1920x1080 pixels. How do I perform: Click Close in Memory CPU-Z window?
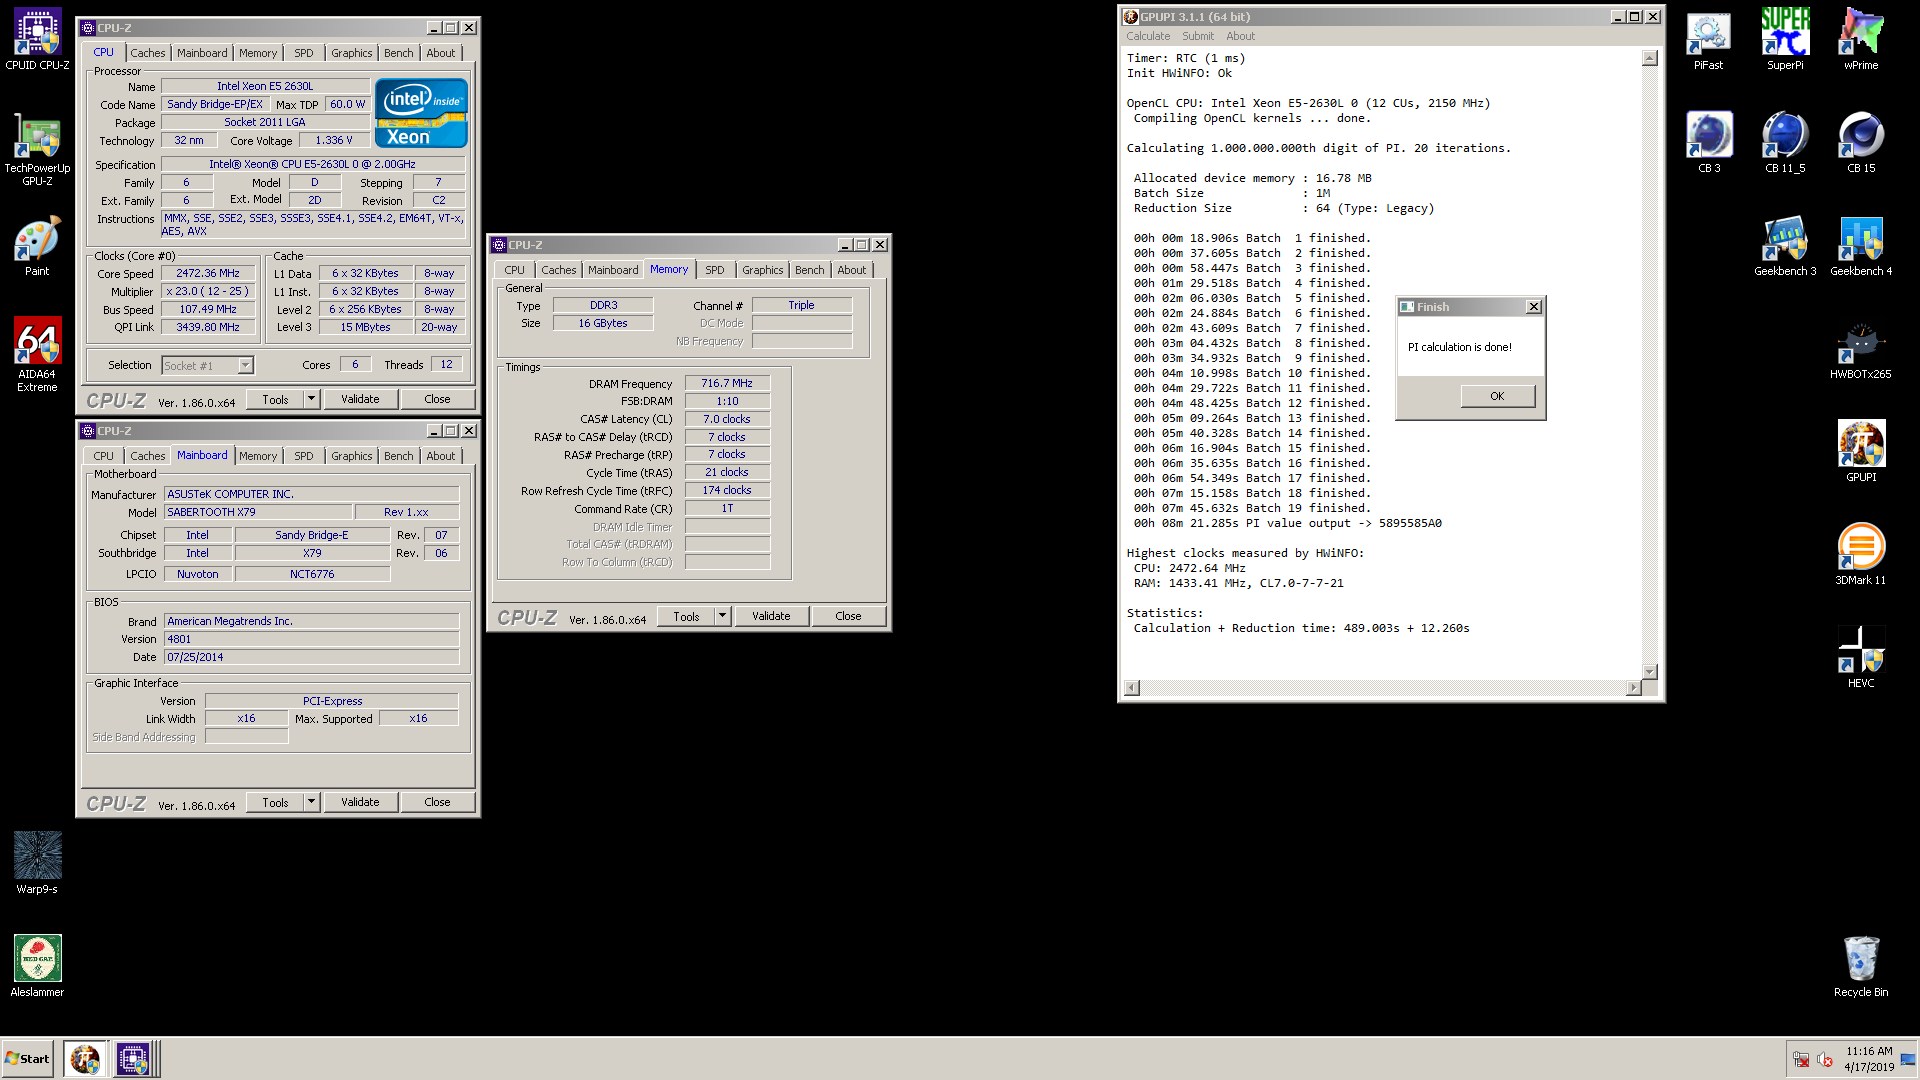(x=848, y=616)
